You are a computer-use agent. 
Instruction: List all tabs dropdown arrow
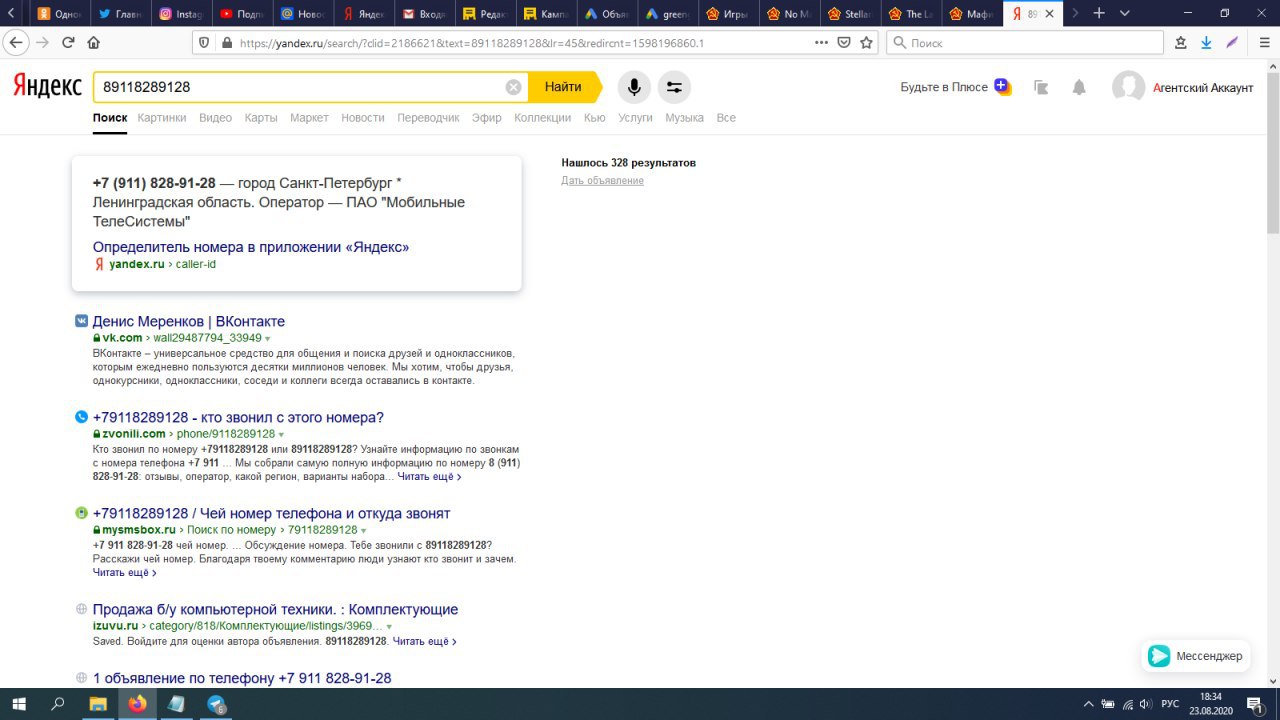pyautogui.click(x=1123, y=13)
